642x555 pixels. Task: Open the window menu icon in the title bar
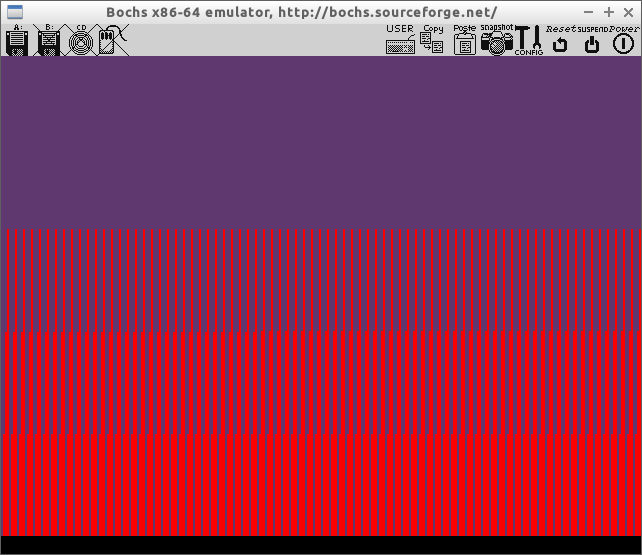[15, 12]
